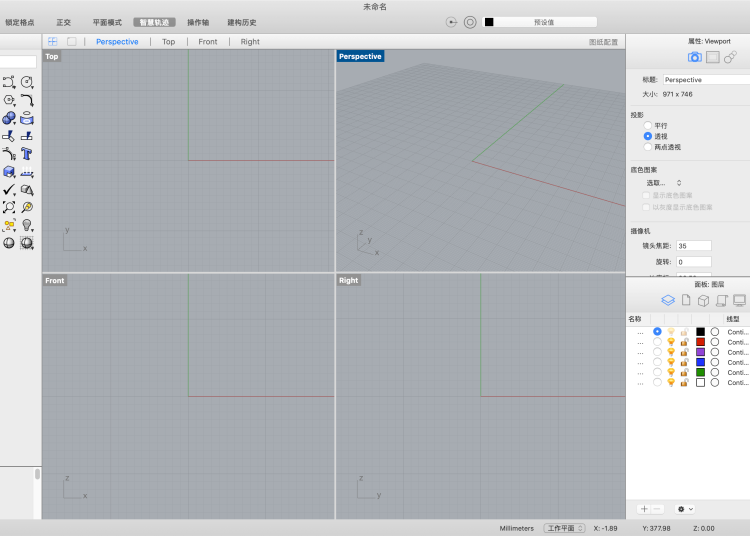The image size is (750, 536).
Task: Click the green layer color swatch
Action: point(700,372)
